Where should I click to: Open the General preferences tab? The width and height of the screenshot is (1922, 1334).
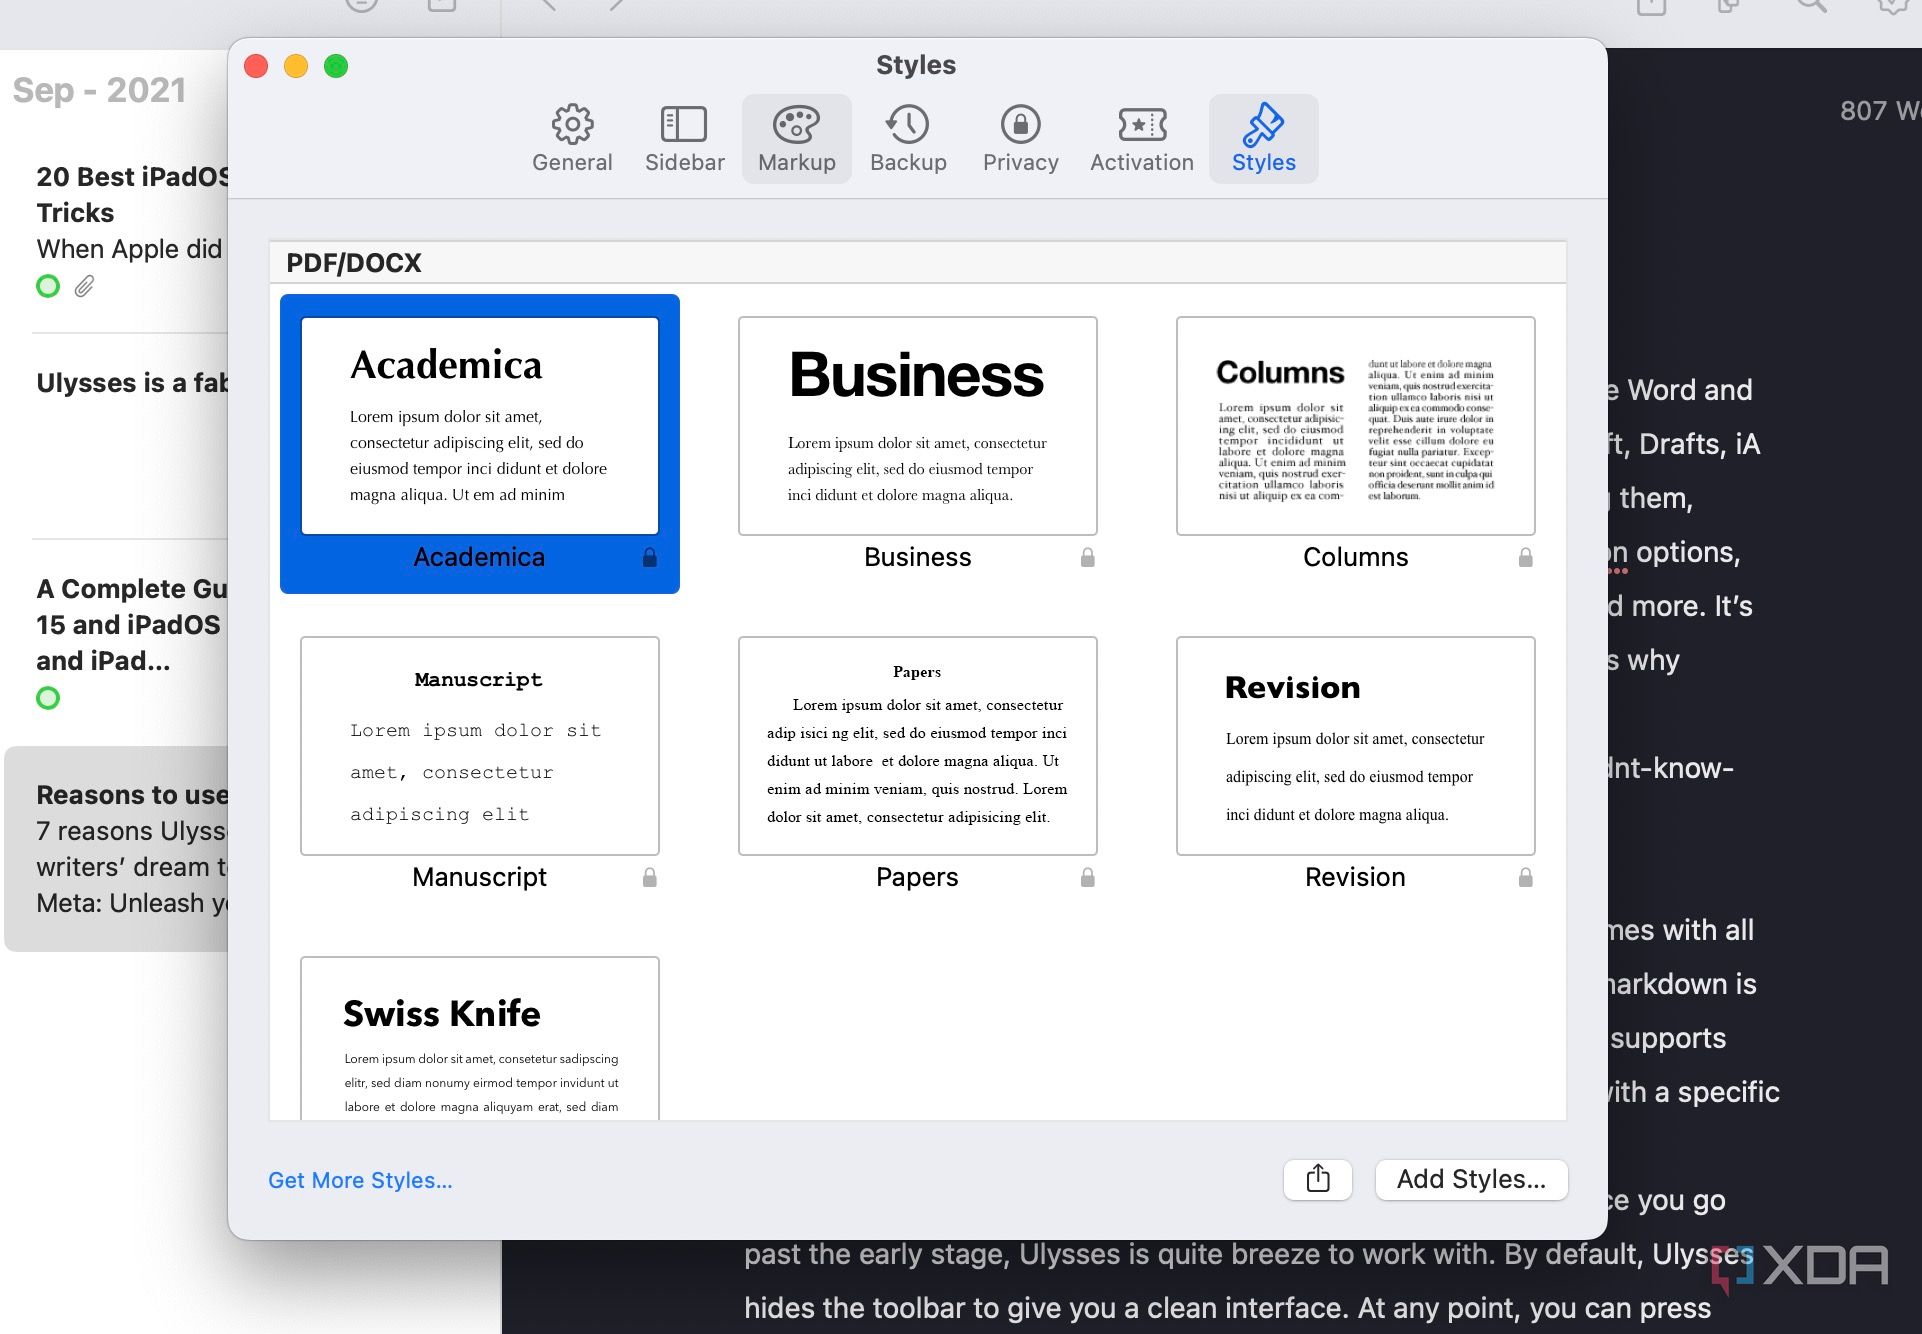[572, 139]
